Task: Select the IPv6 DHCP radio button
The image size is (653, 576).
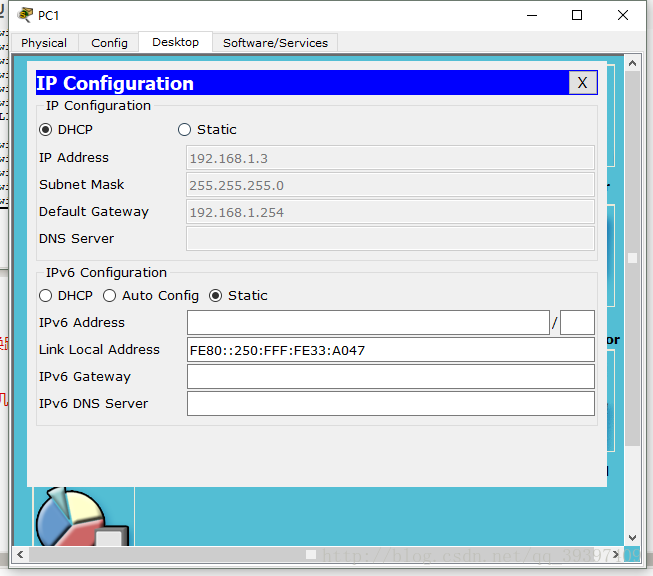Action: [x=45, y=296]
